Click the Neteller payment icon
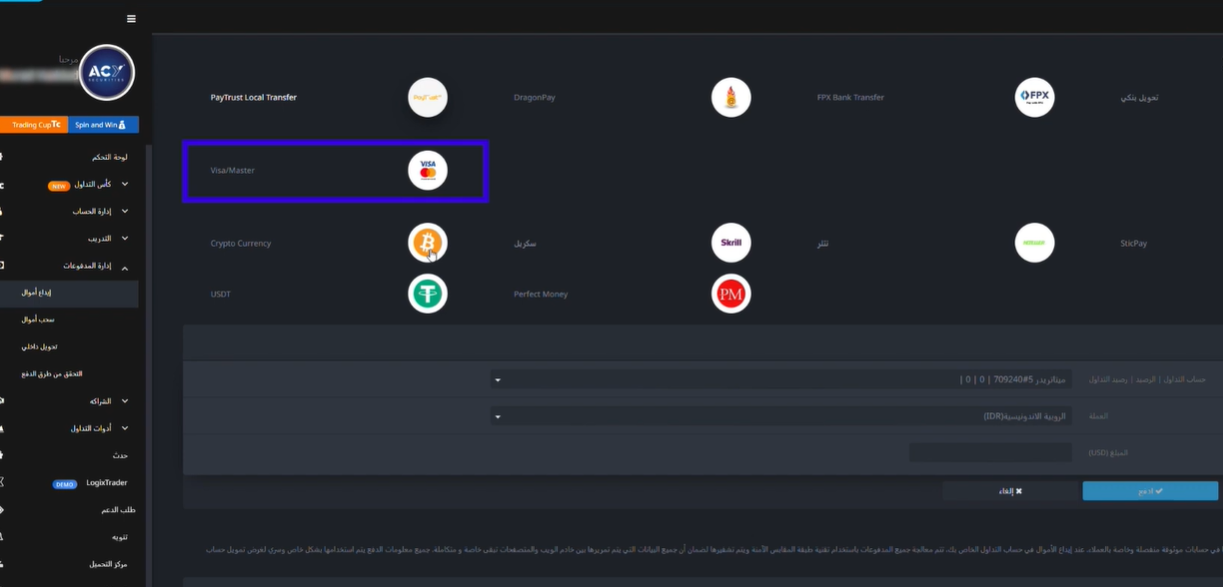Screen dimensions: 1223x587 point(1034,243)
